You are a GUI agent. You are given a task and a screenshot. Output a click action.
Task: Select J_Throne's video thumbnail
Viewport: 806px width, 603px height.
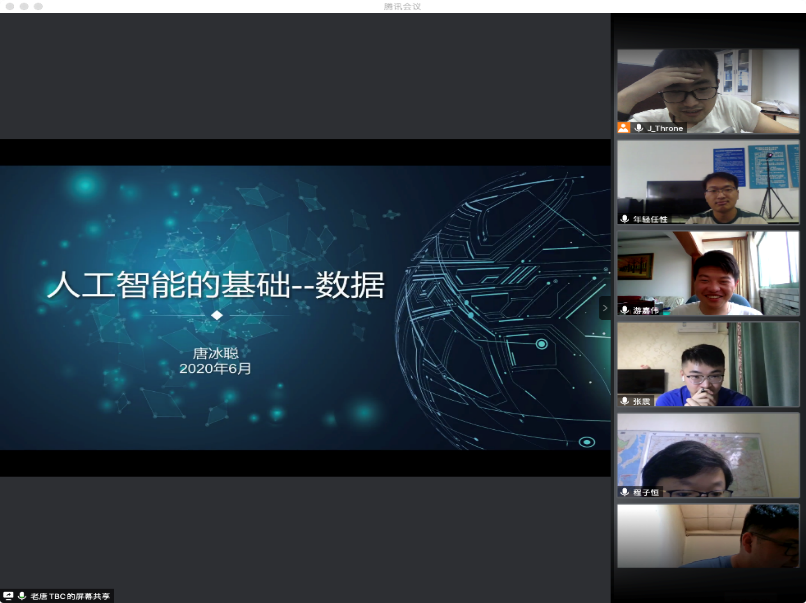coord(708,90)
